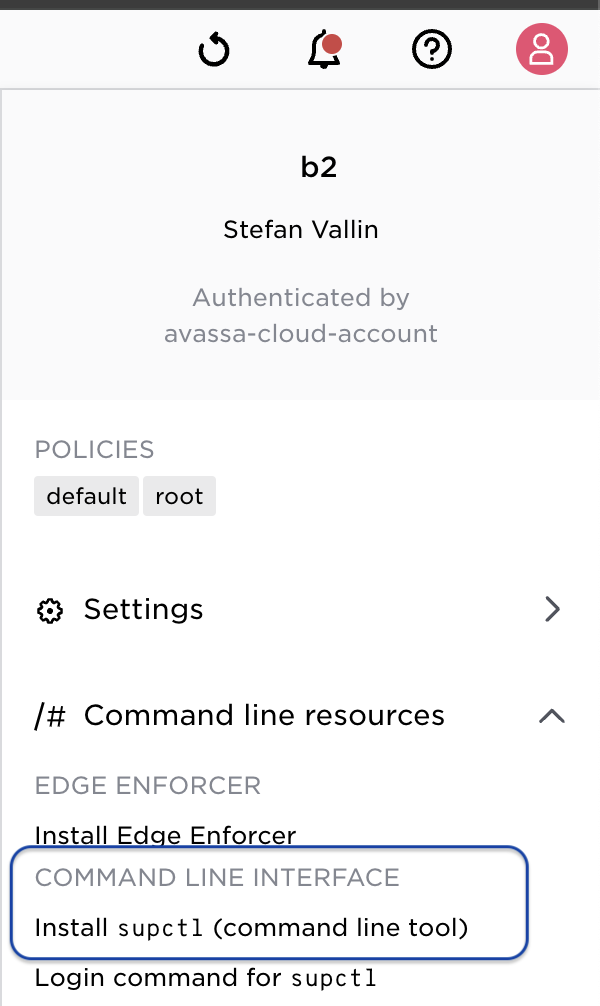The width and height of the screenshot is (600, 1006).
Task: Click the help question mark icon
Action: (x=432, y=49)
